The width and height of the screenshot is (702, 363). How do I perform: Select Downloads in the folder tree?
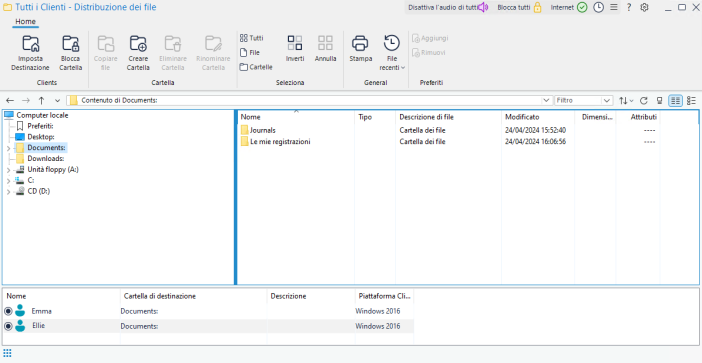click(46, 158)
